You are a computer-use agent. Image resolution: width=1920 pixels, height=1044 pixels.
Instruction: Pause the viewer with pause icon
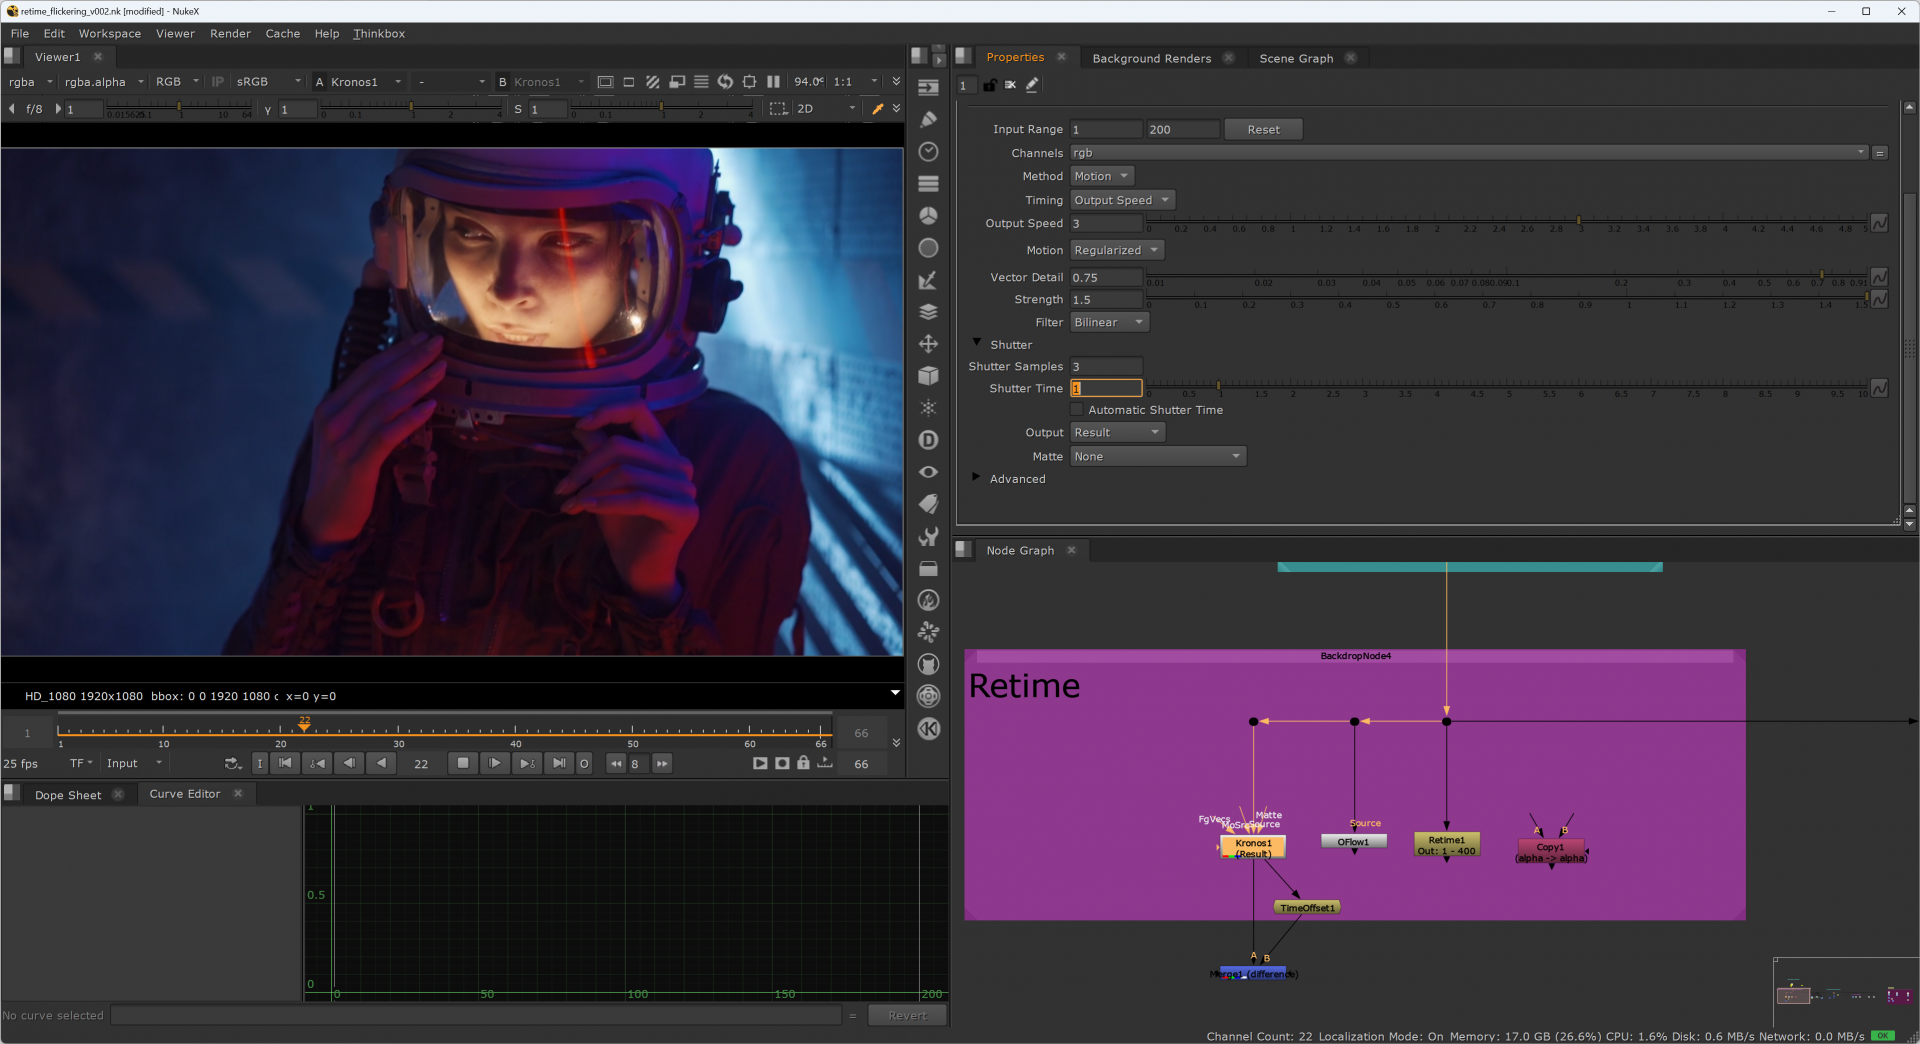coord(773,82)
